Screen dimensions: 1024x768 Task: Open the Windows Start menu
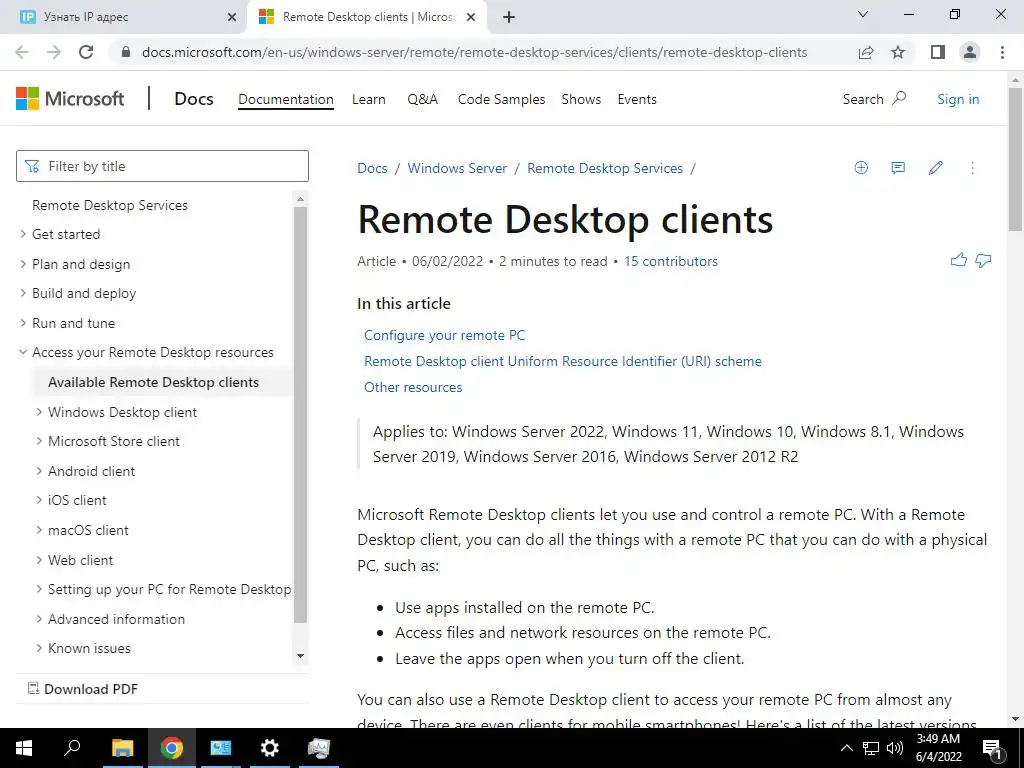coord(24,748)
